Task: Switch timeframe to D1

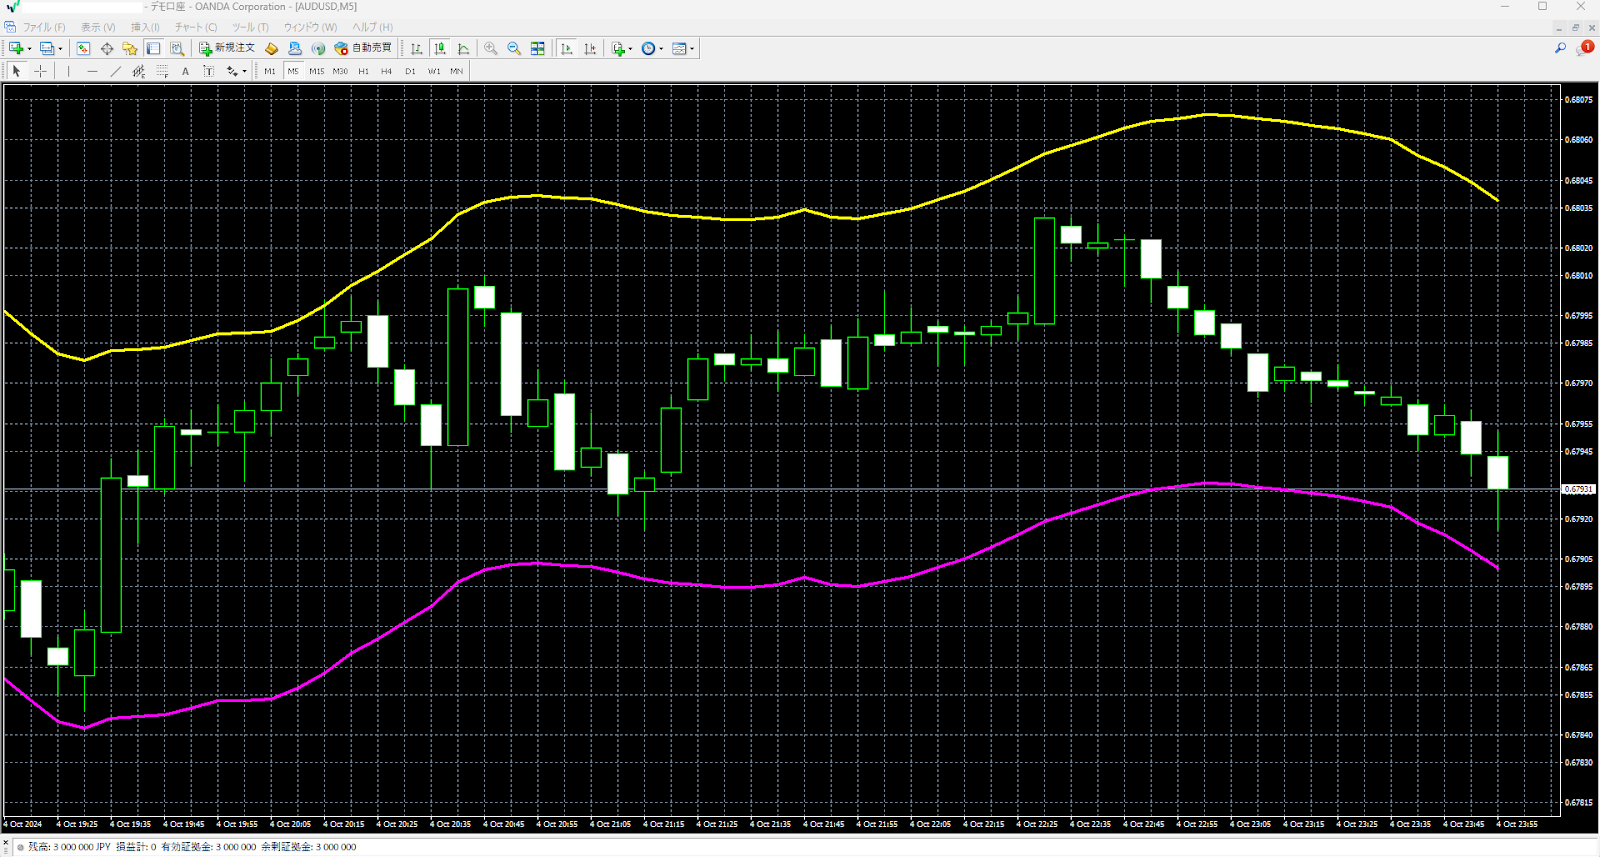Action: 410,71
